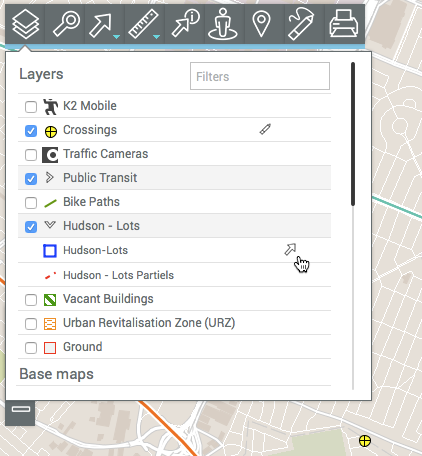Uncheck the Crossings layer

(31, 131)
